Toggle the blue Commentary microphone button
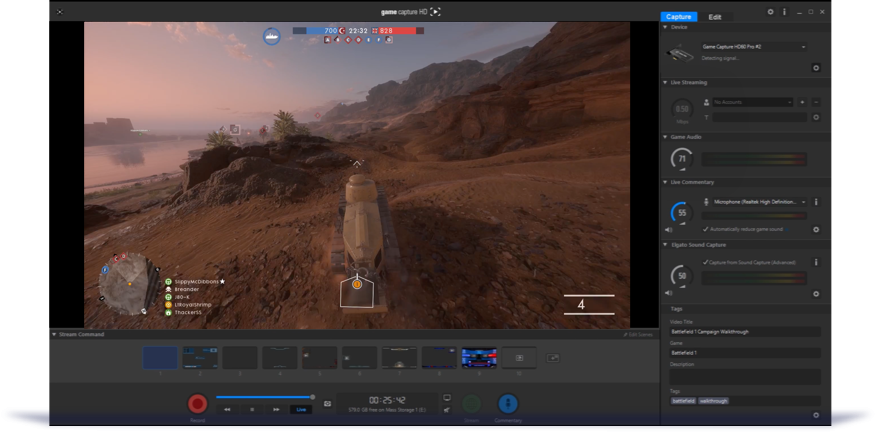 pyautogui.click(x=508, y=403)
